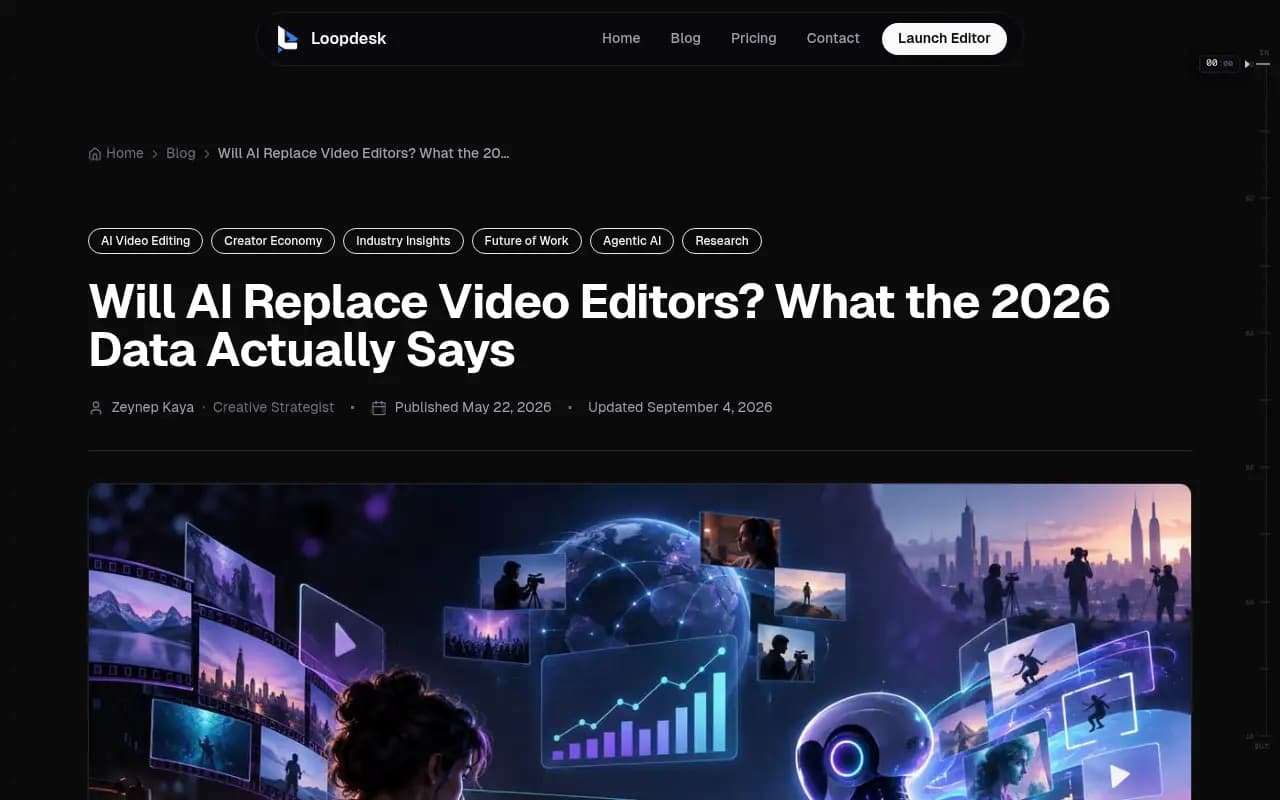Viewport: 1280px width, 800px height.
Task: Click the Loopdesk brand name
Action: pyautogui.click(x=348, y=39)
